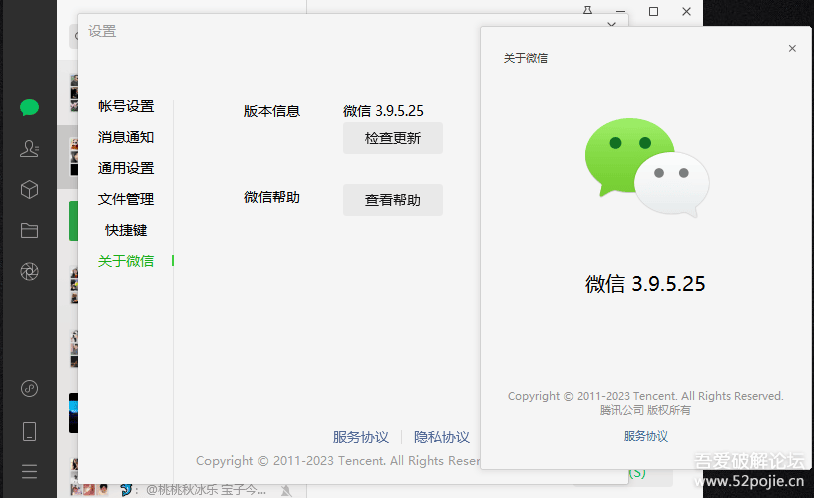Switch to the 通用设置 tab
The width and height of the screenshot is (814, 498).
click(126, 168)
